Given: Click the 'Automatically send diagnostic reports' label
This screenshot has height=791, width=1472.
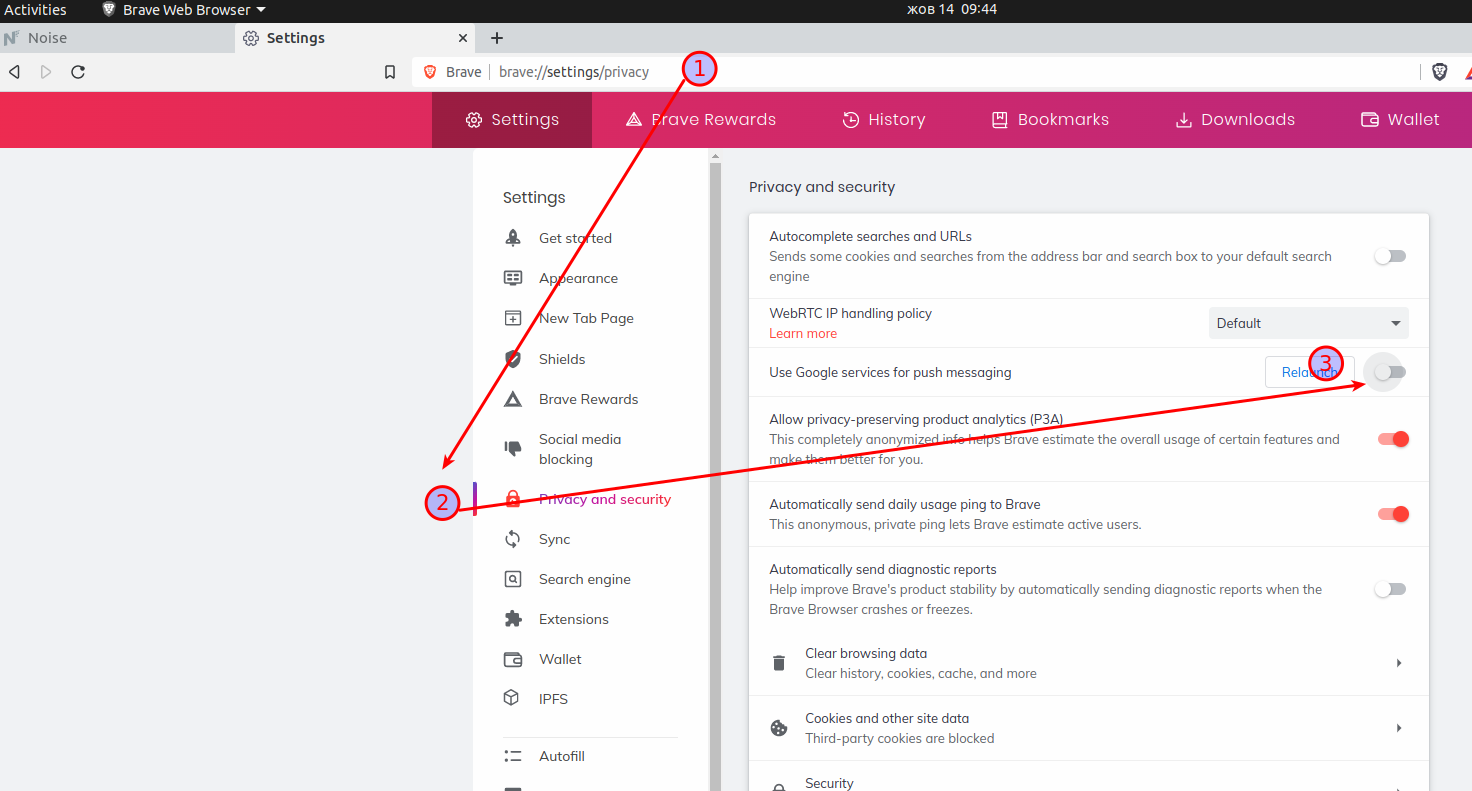Looking at the screenshot, I should [883, 569].
